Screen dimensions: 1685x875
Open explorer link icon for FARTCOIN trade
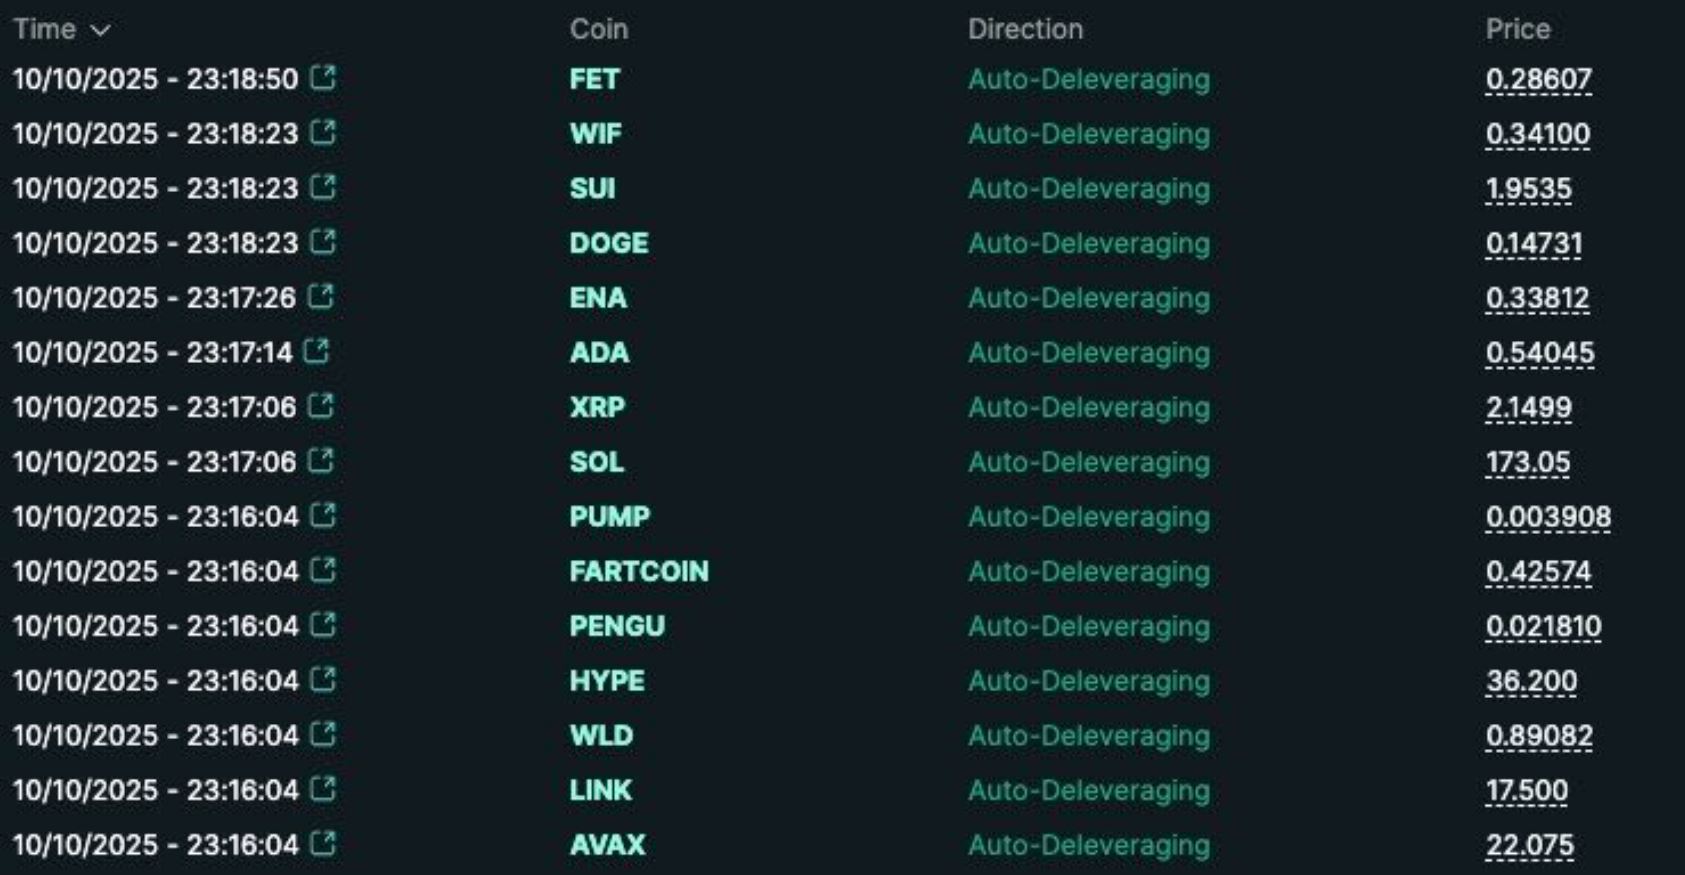tap(323, 570)
